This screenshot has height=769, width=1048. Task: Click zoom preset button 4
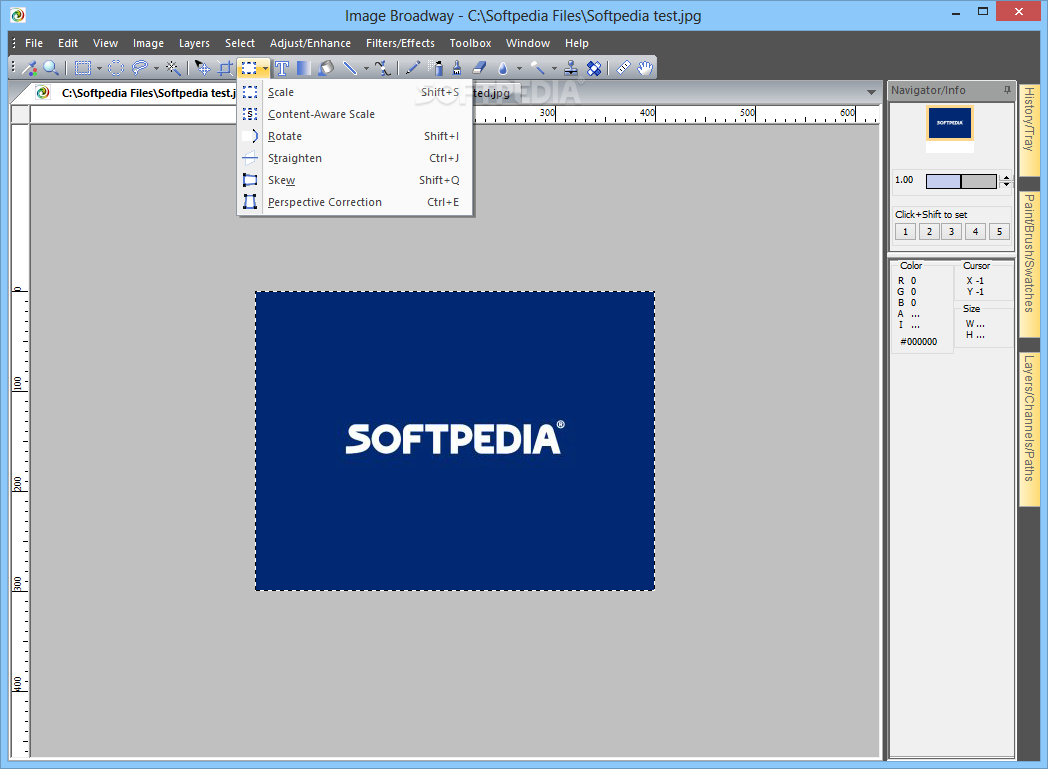[975, 232]
